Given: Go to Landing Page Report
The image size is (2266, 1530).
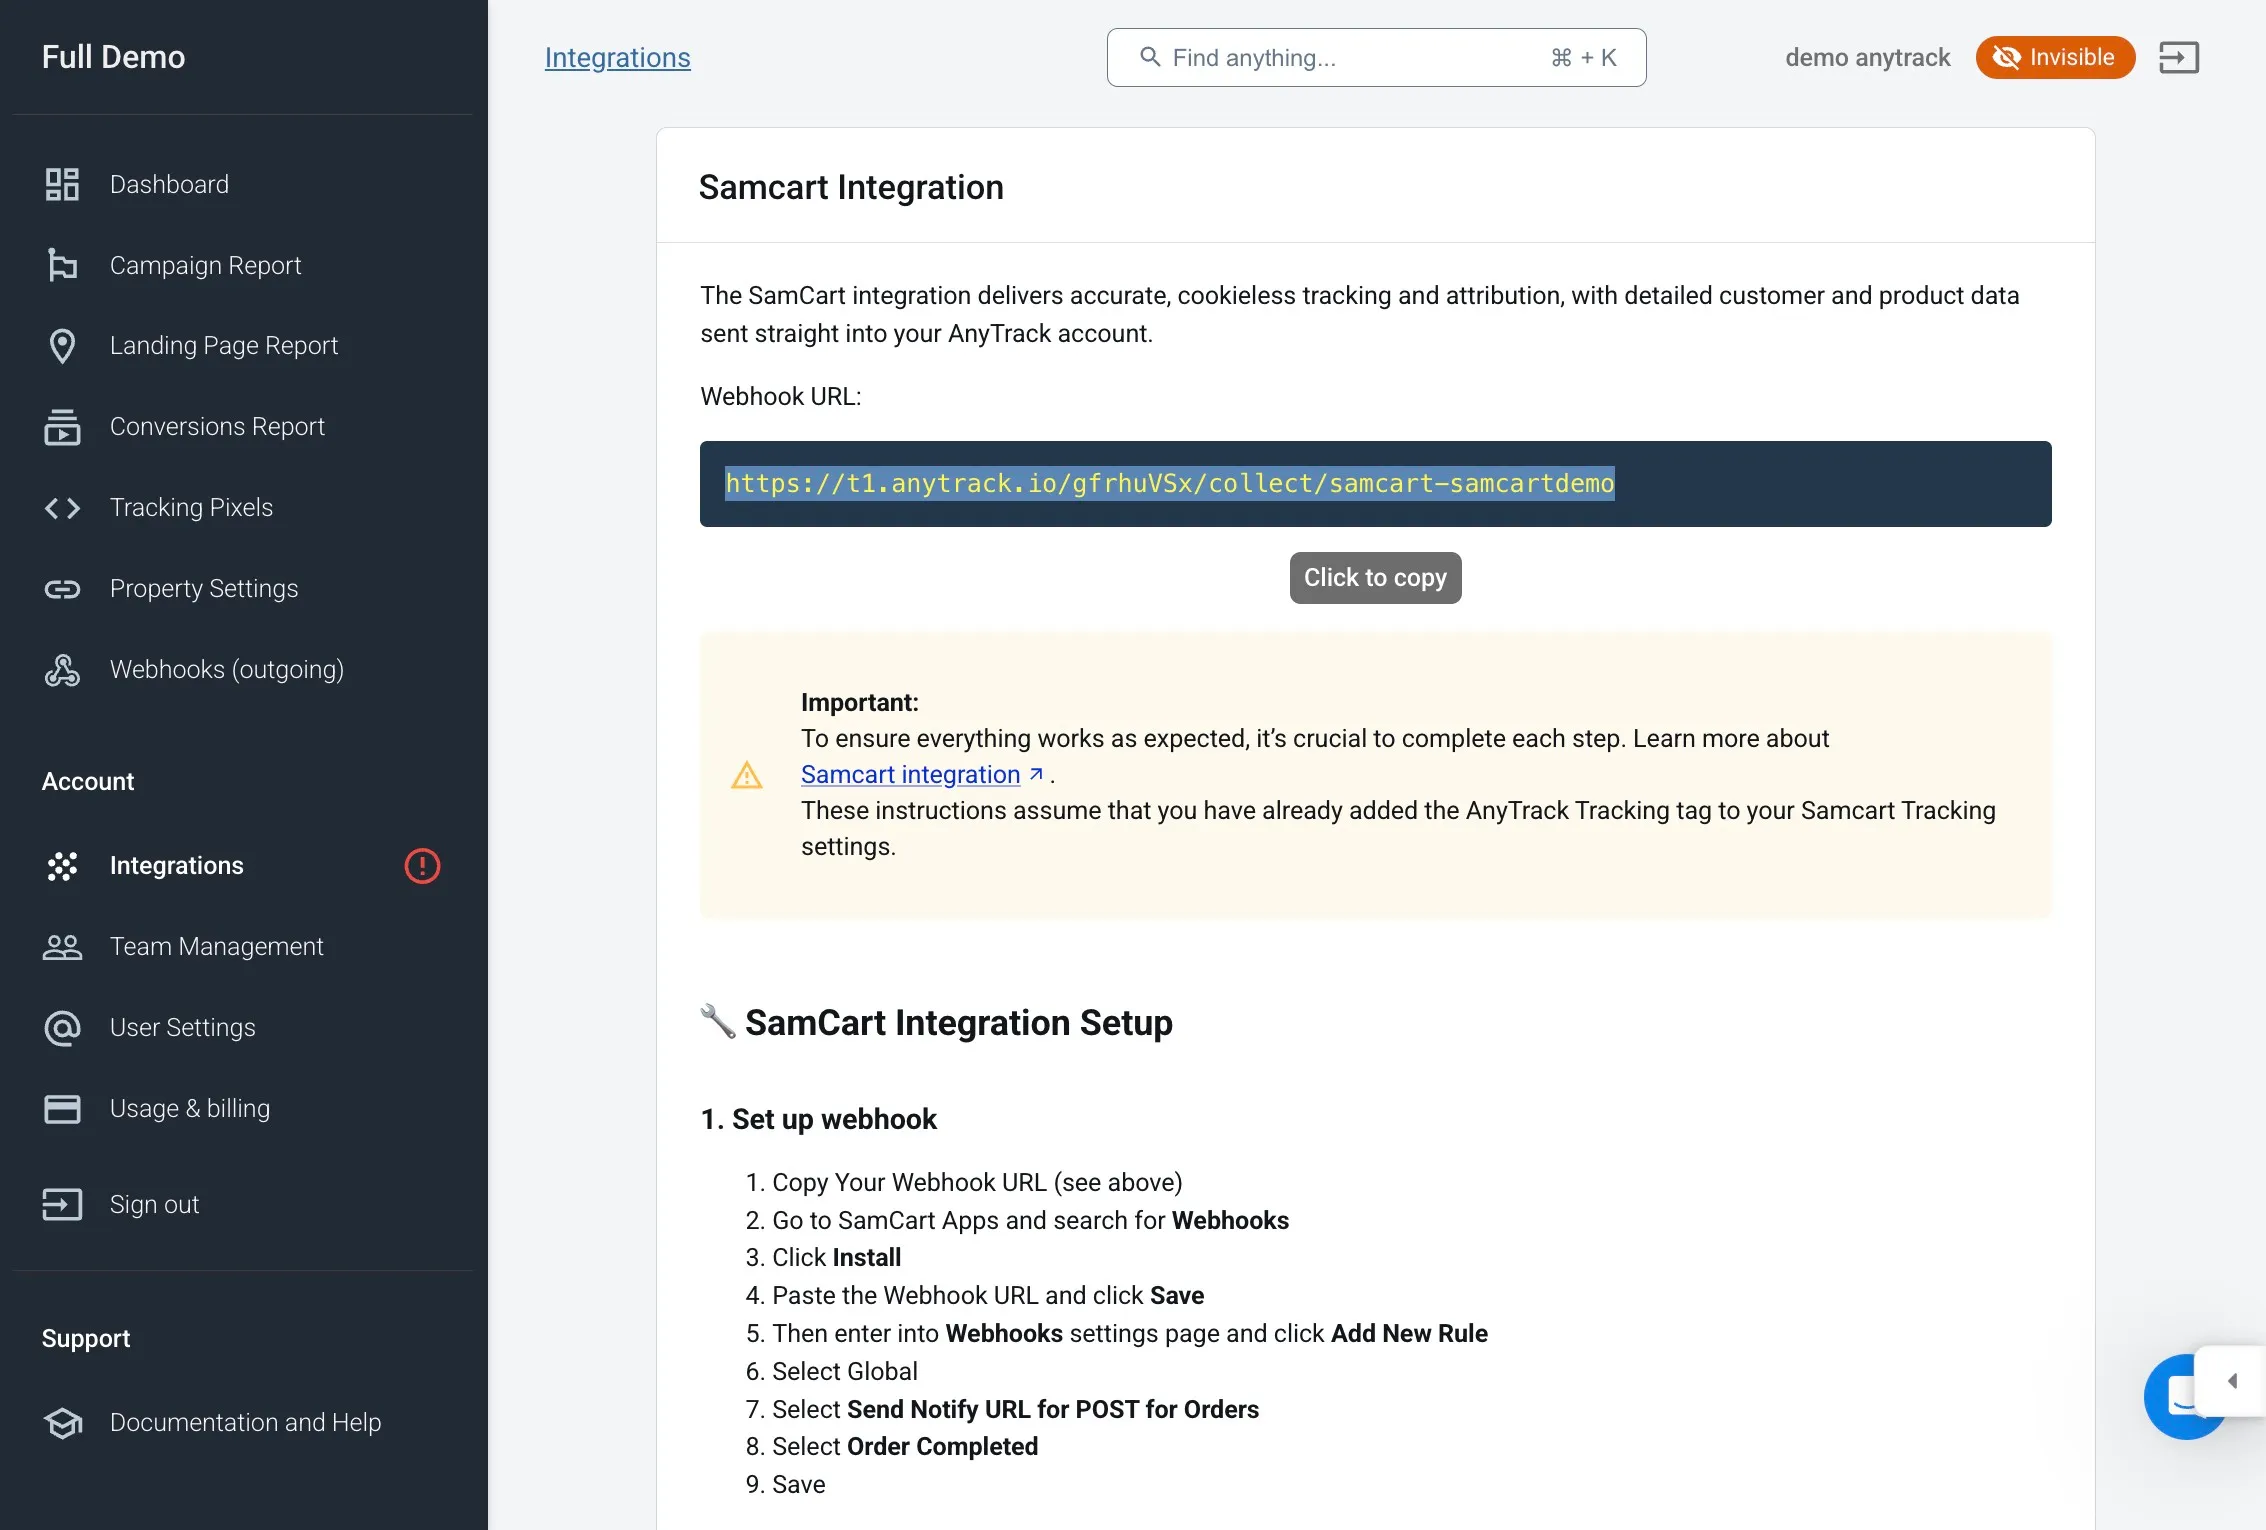Looking at the screenshot, I should tap(224, 346).
